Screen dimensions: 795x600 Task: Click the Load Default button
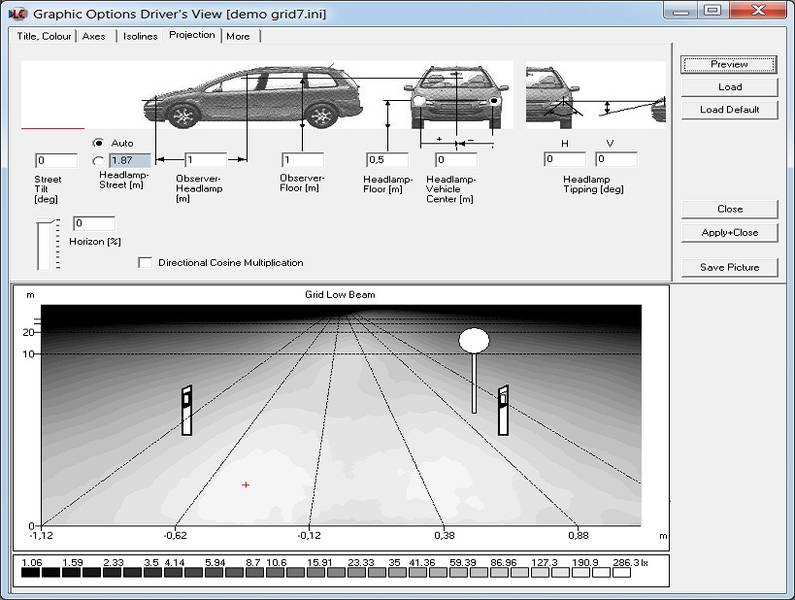click(x=729, y=110)
